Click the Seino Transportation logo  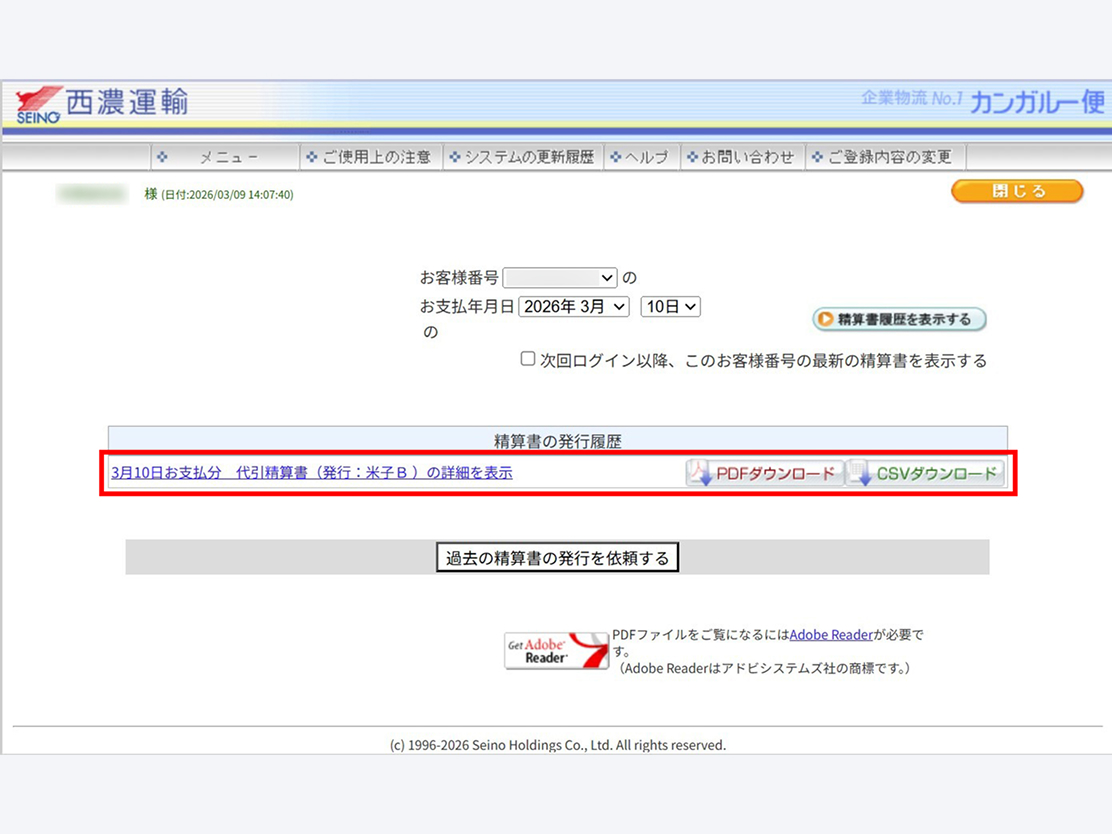[102, 105]
